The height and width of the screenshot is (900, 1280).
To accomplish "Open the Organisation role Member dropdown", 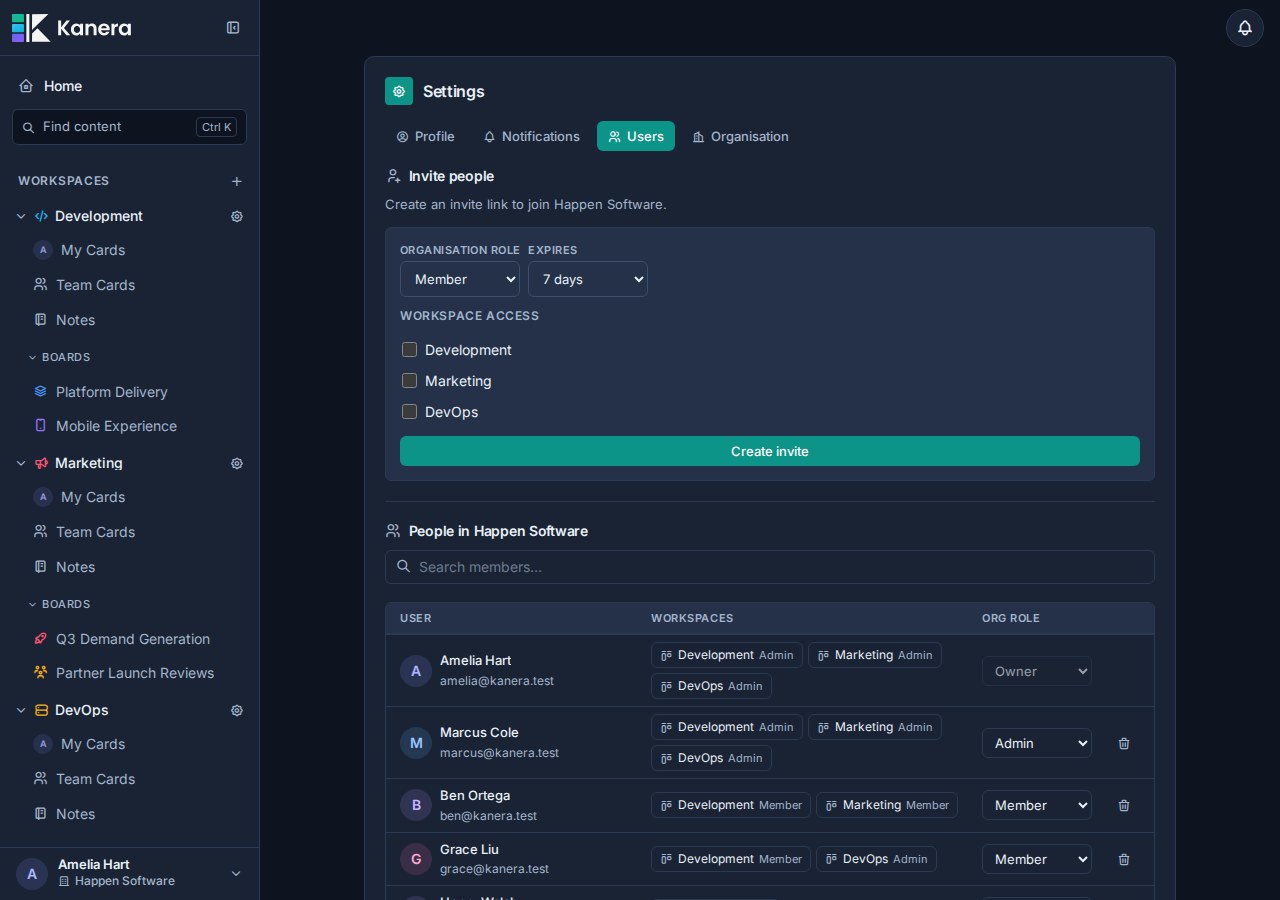I will 460,279.
